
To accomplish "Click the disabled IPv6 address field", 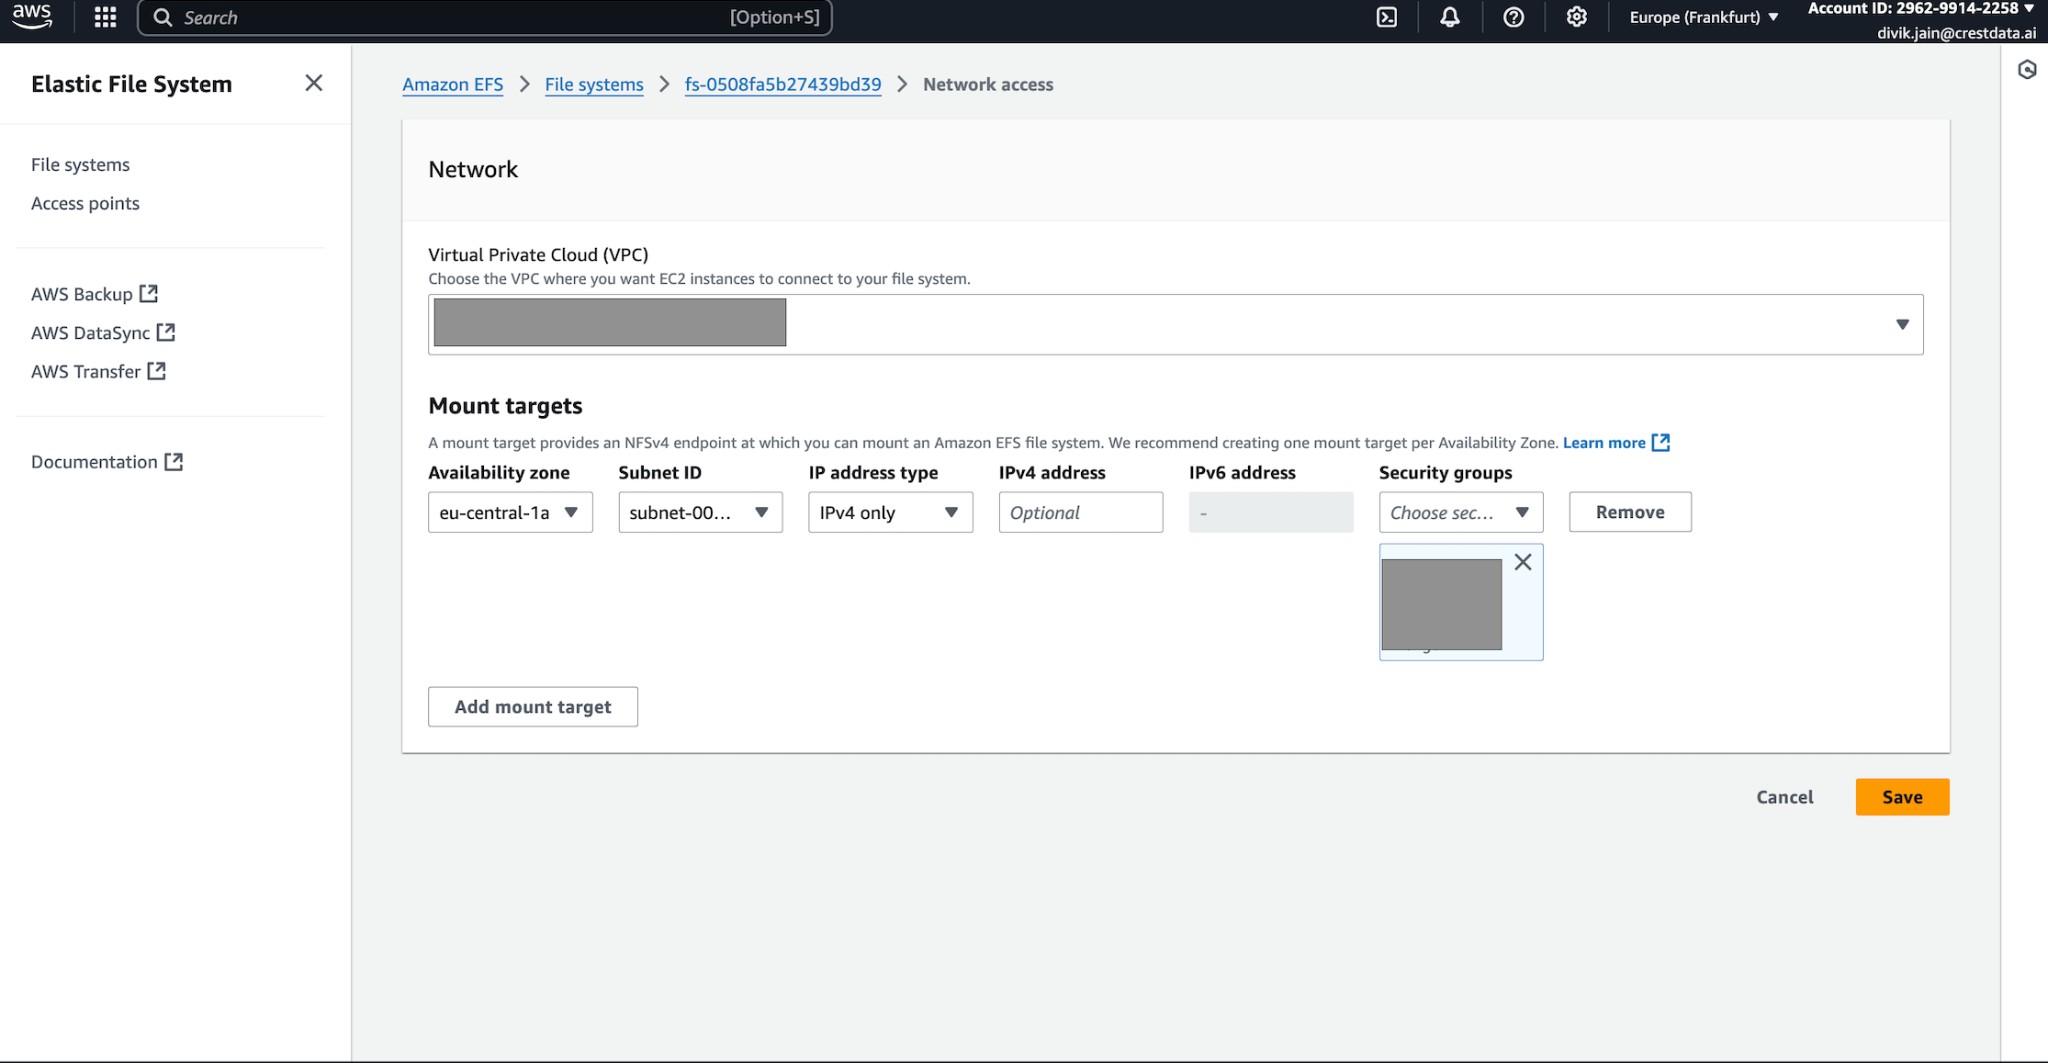I will coord(1271,512).
